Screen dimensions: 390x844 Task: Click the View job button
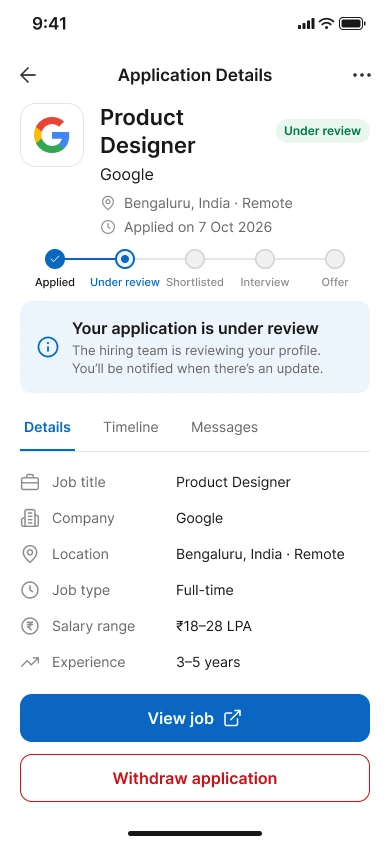coord(195,718)
